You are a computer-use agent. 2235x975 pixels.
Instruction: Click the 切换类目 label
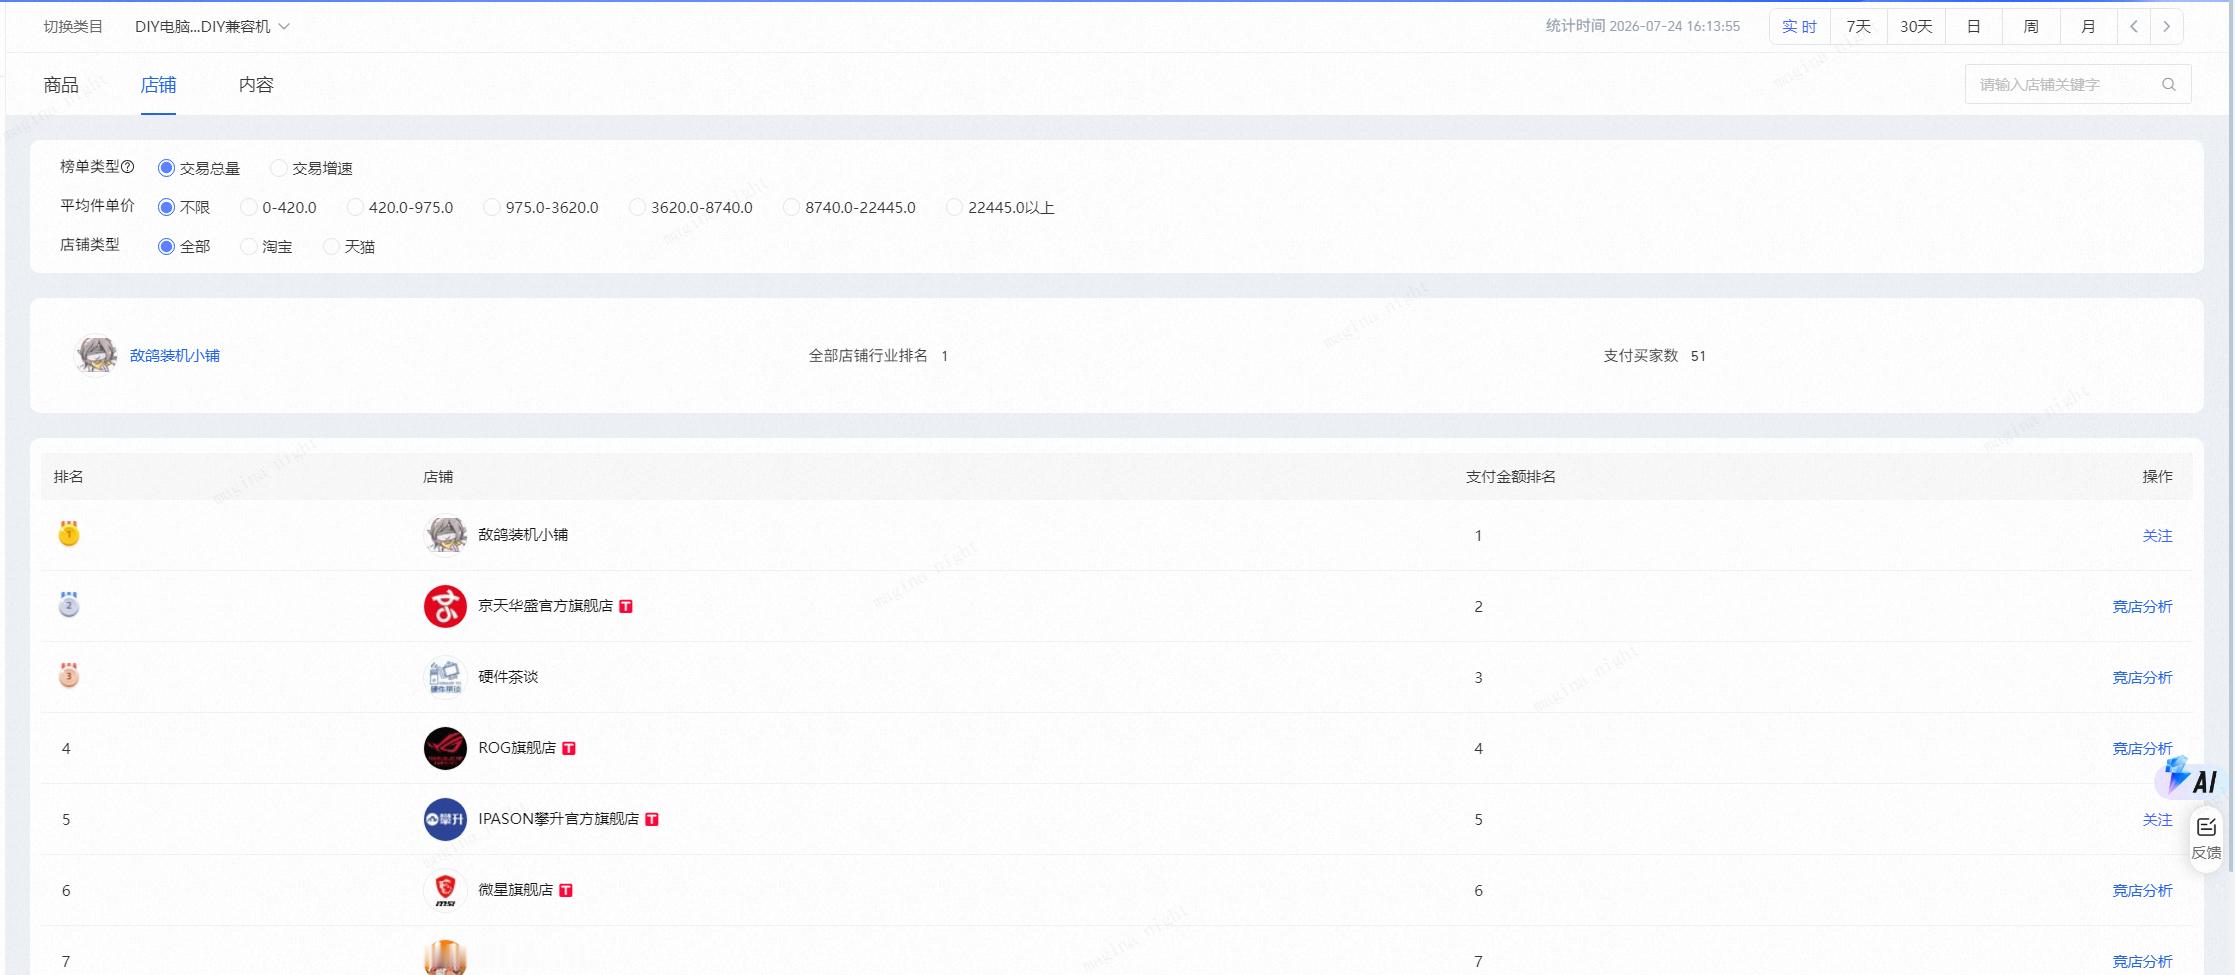coord(73,27)
